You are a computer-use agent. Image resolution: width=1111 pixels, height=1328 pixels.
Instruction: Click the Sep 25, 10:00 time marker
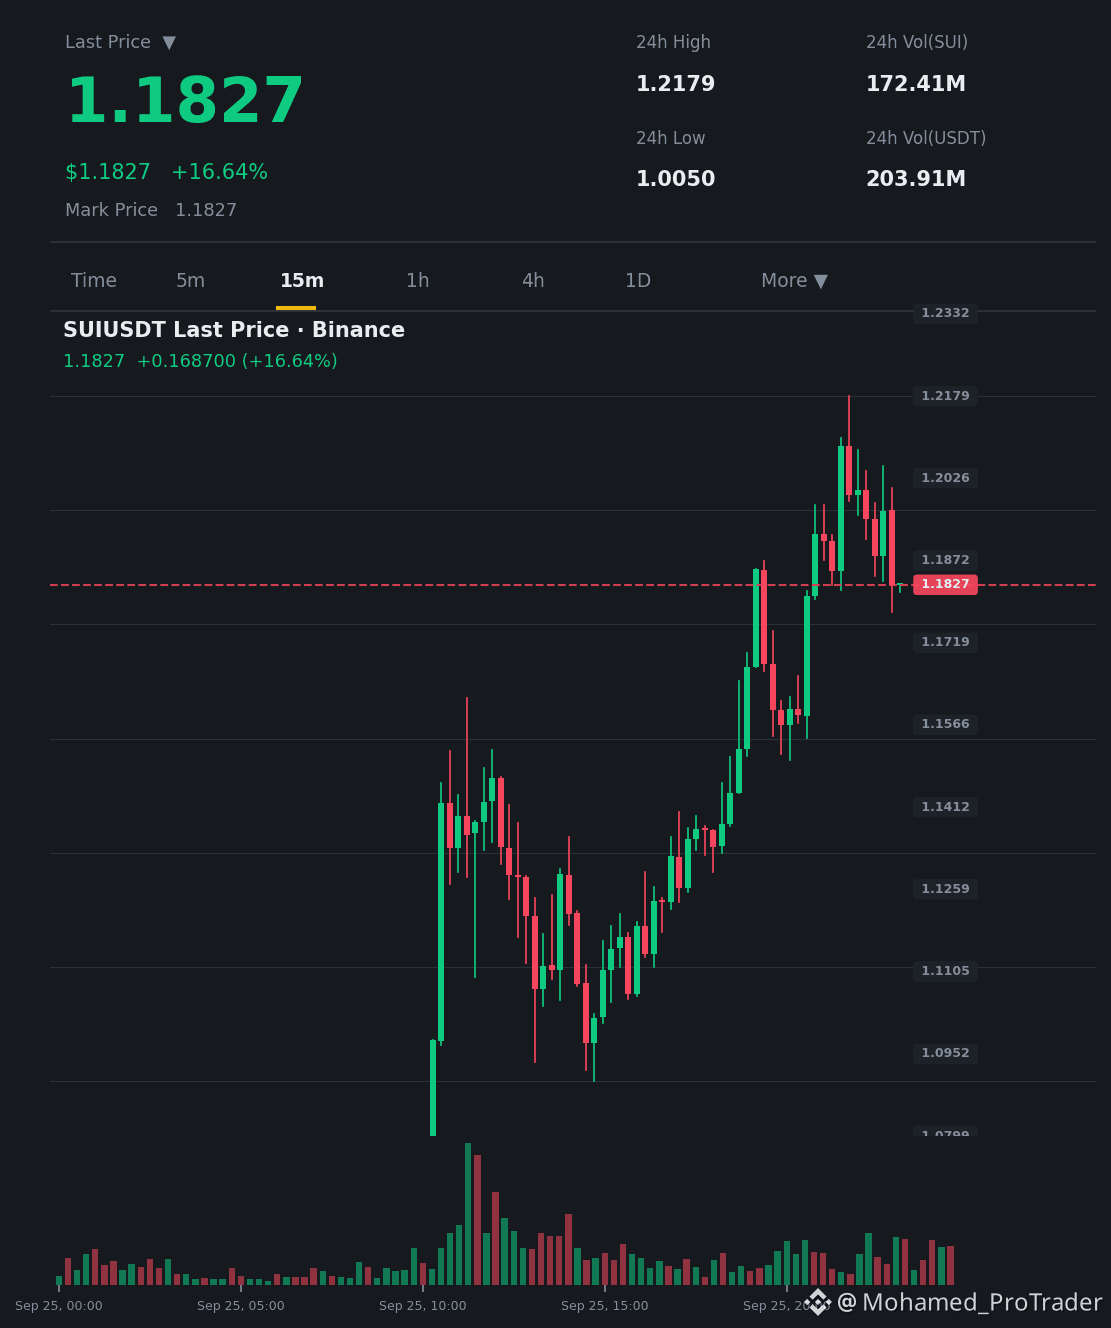point(422,1306)
